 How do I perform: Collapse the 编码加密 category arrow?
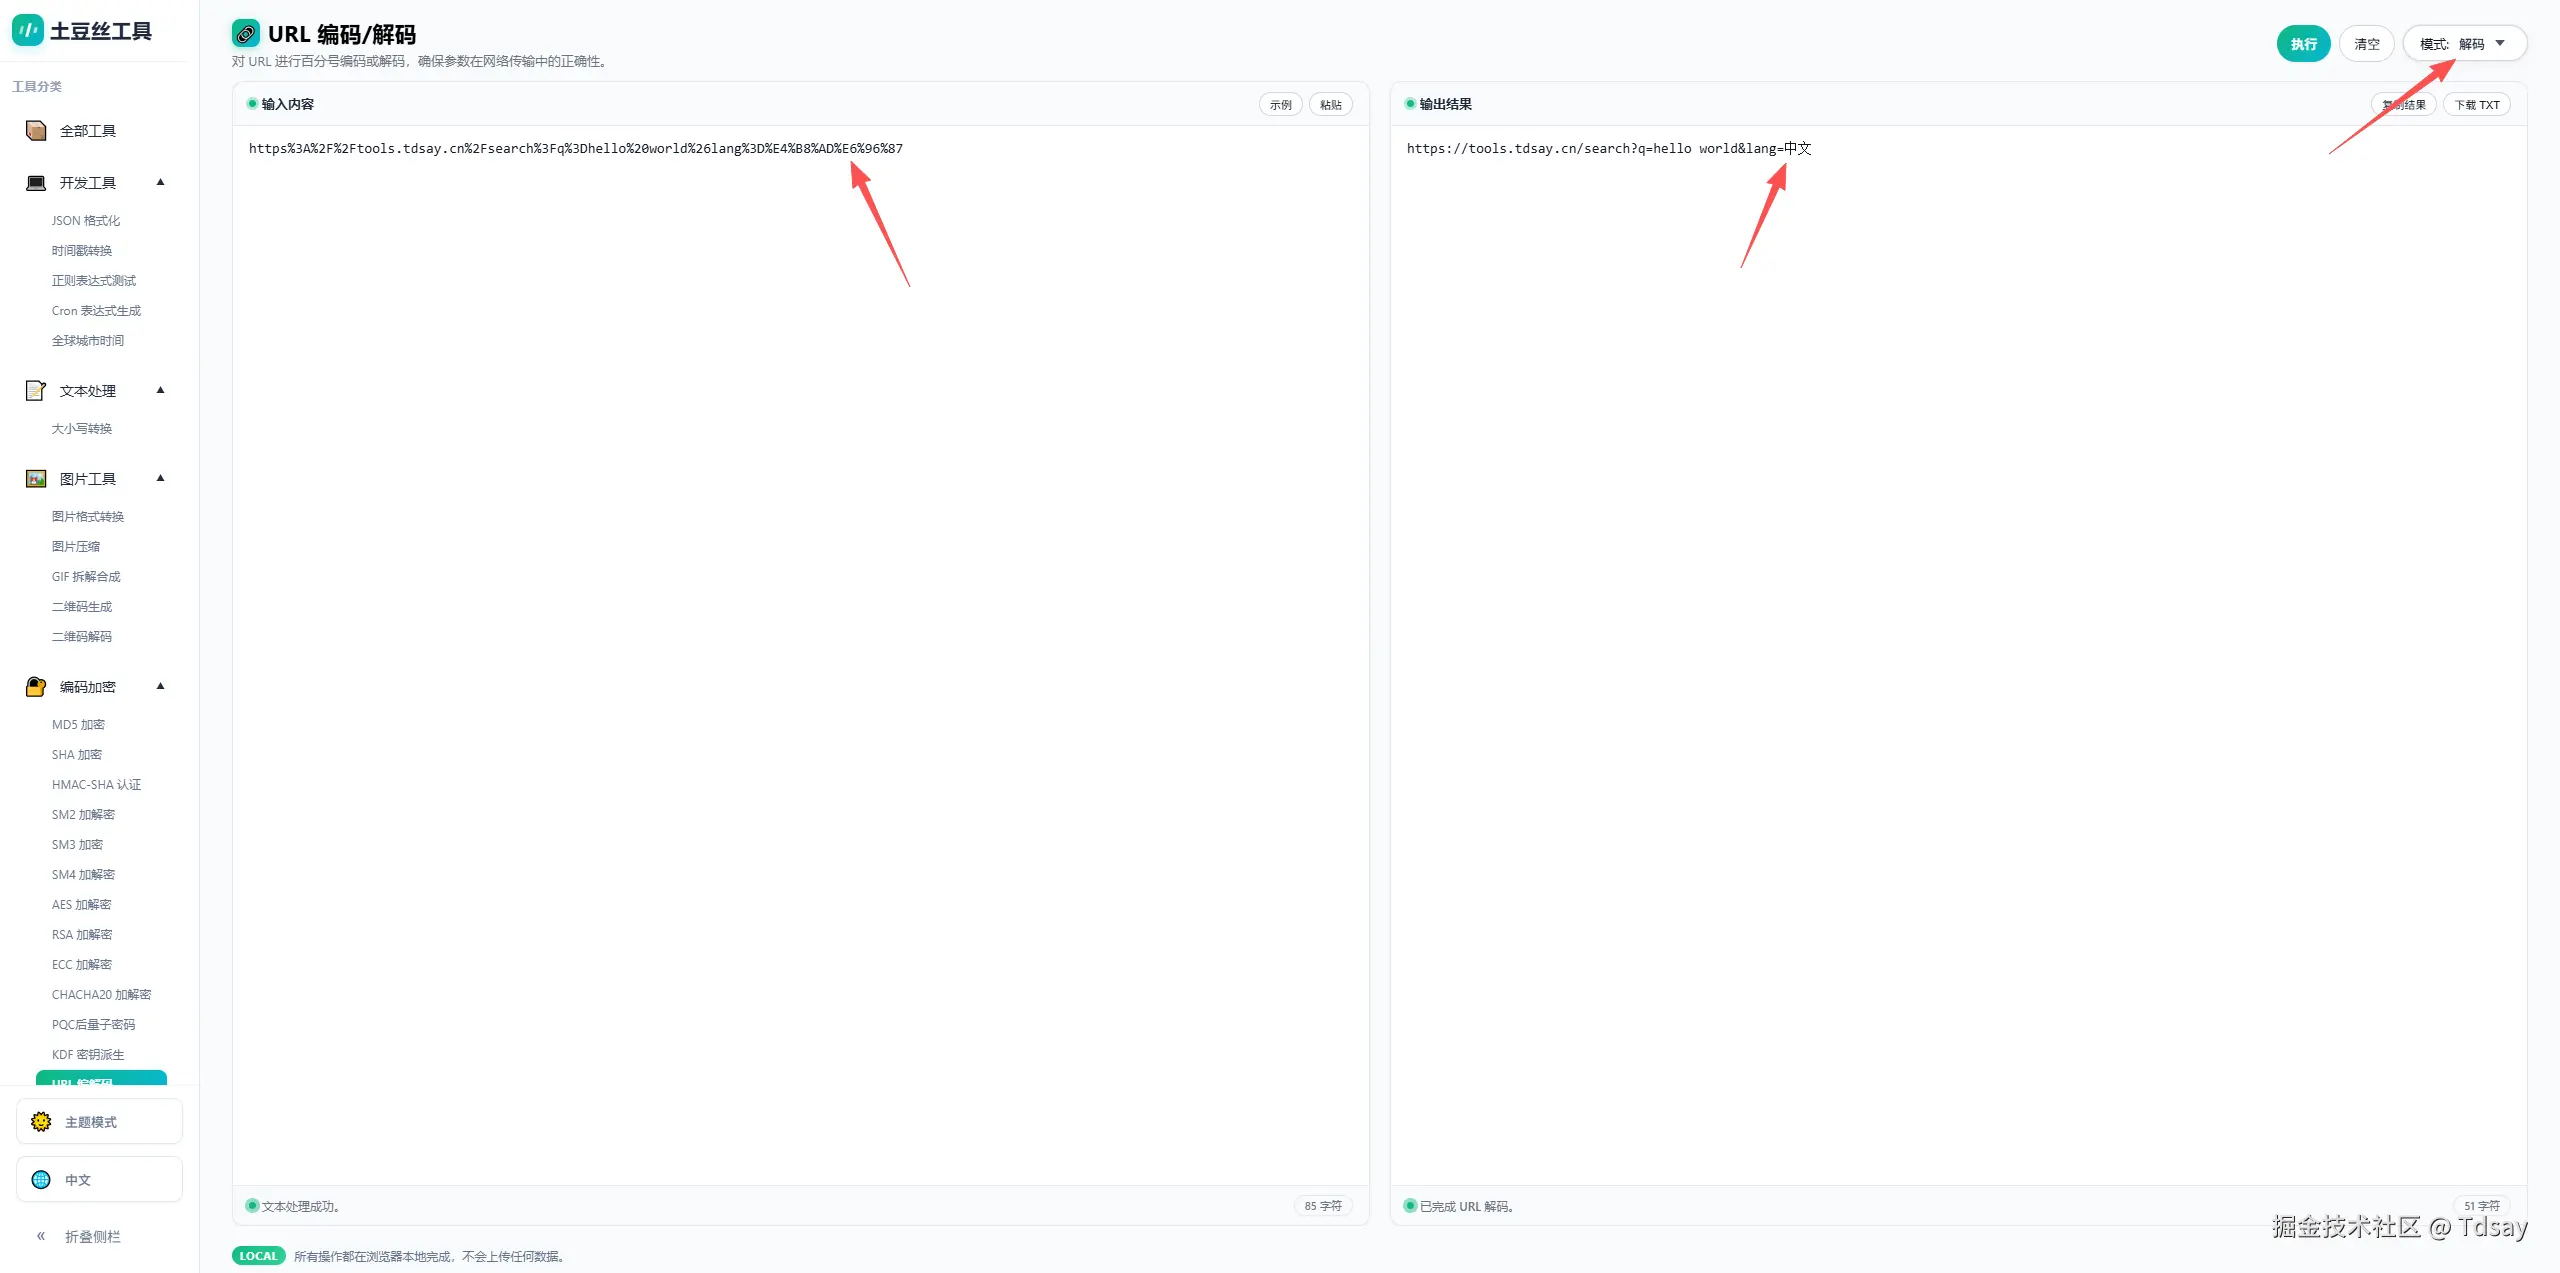pyautogui.click(x=160, y=687)
